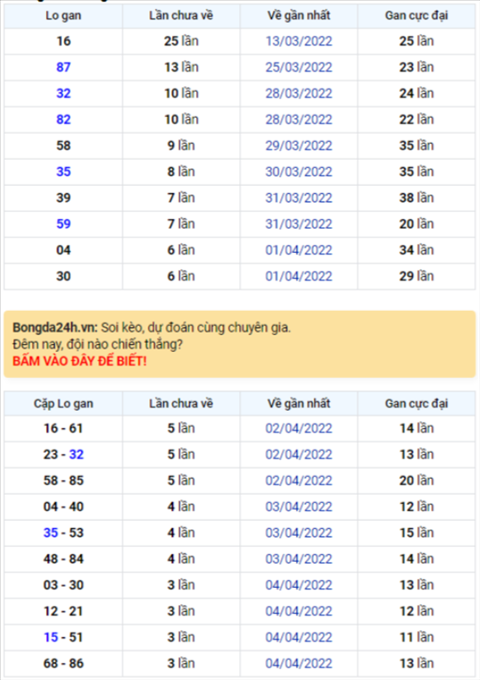480x680 pixels.
Task: Click first table 'Về gần nhất' header
Action: 299,16
